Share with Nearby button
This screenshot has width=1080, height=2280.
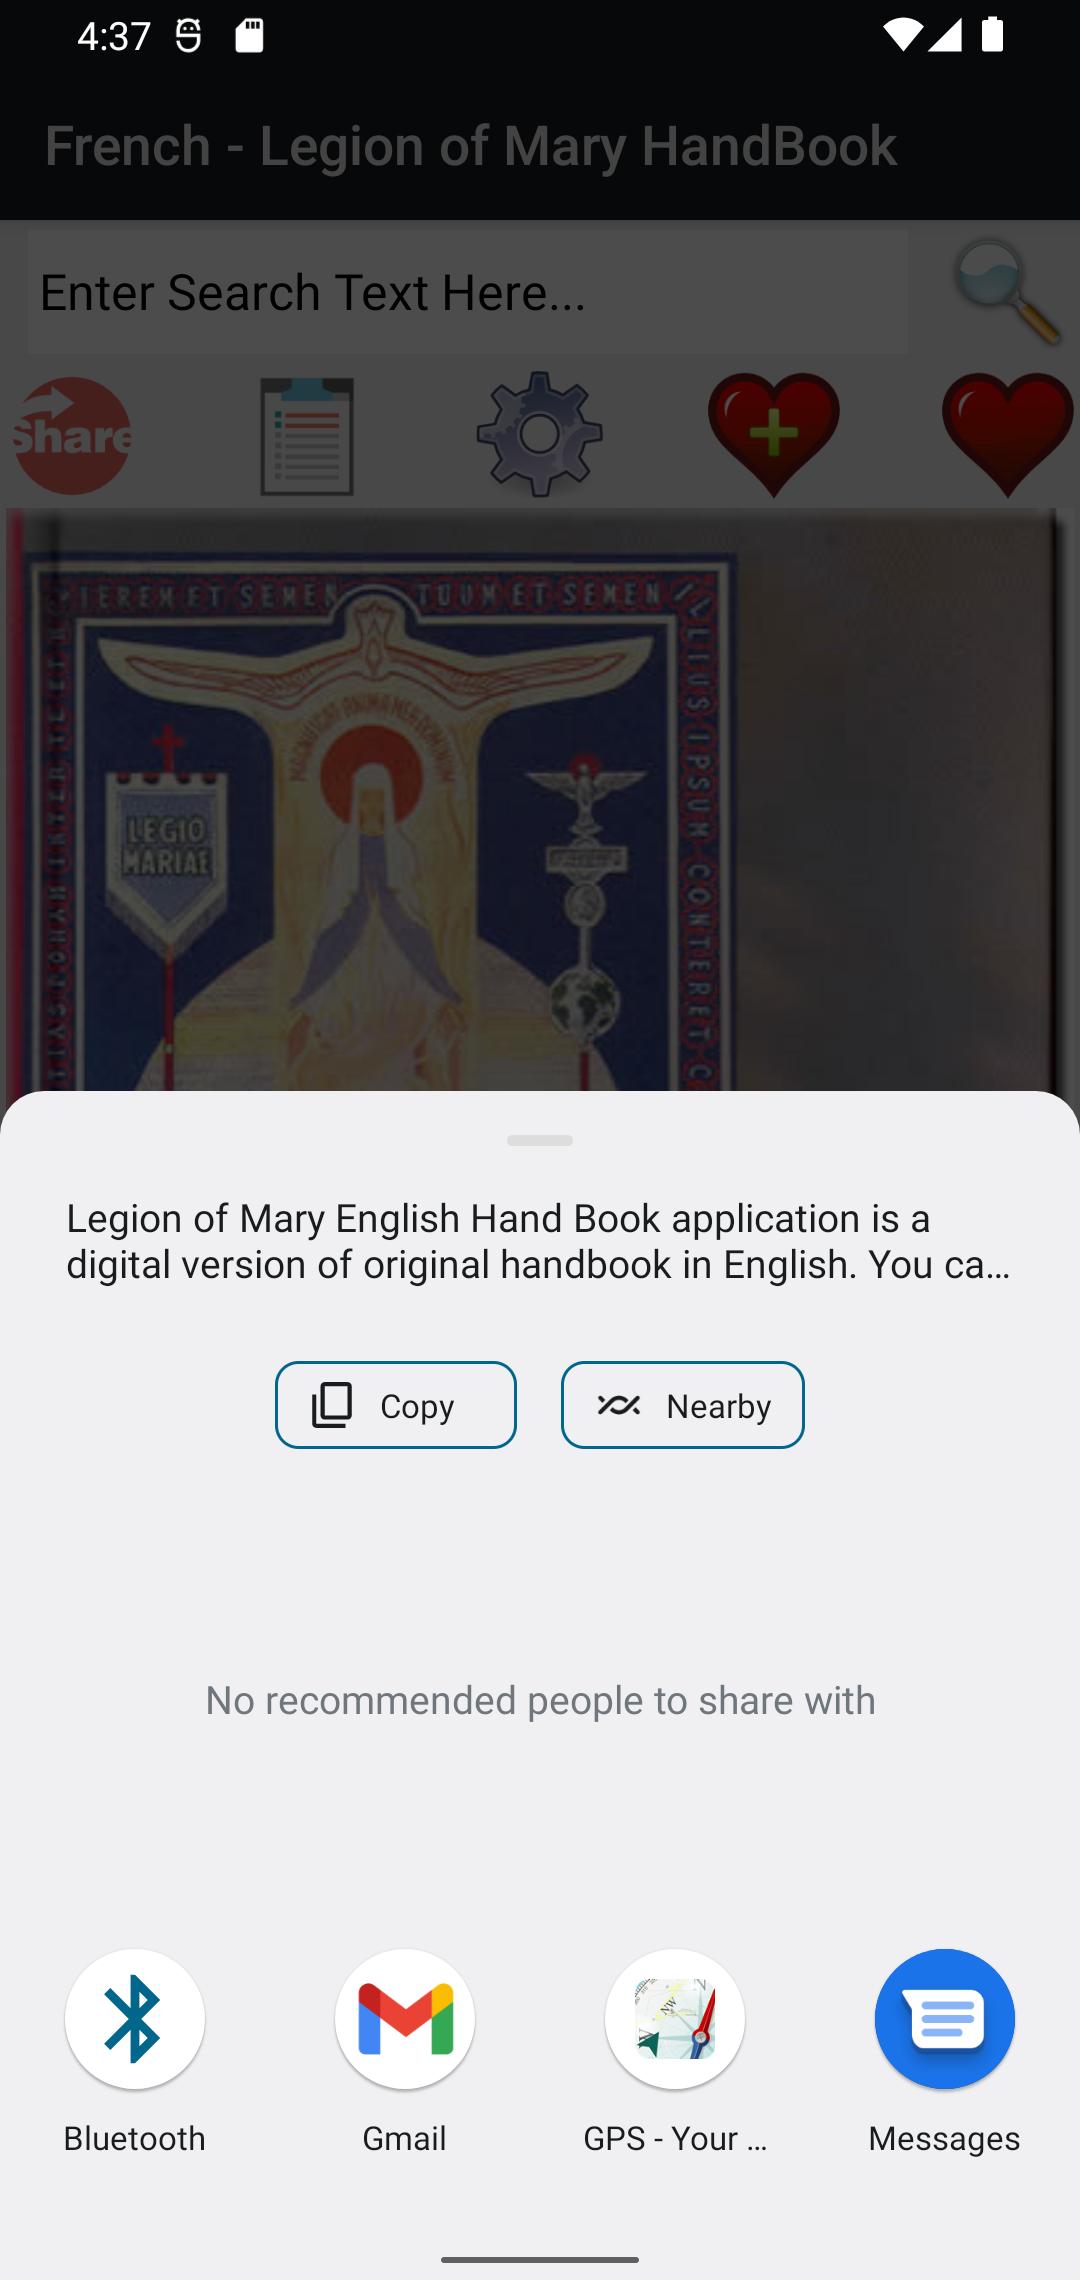coord(683,1405)
